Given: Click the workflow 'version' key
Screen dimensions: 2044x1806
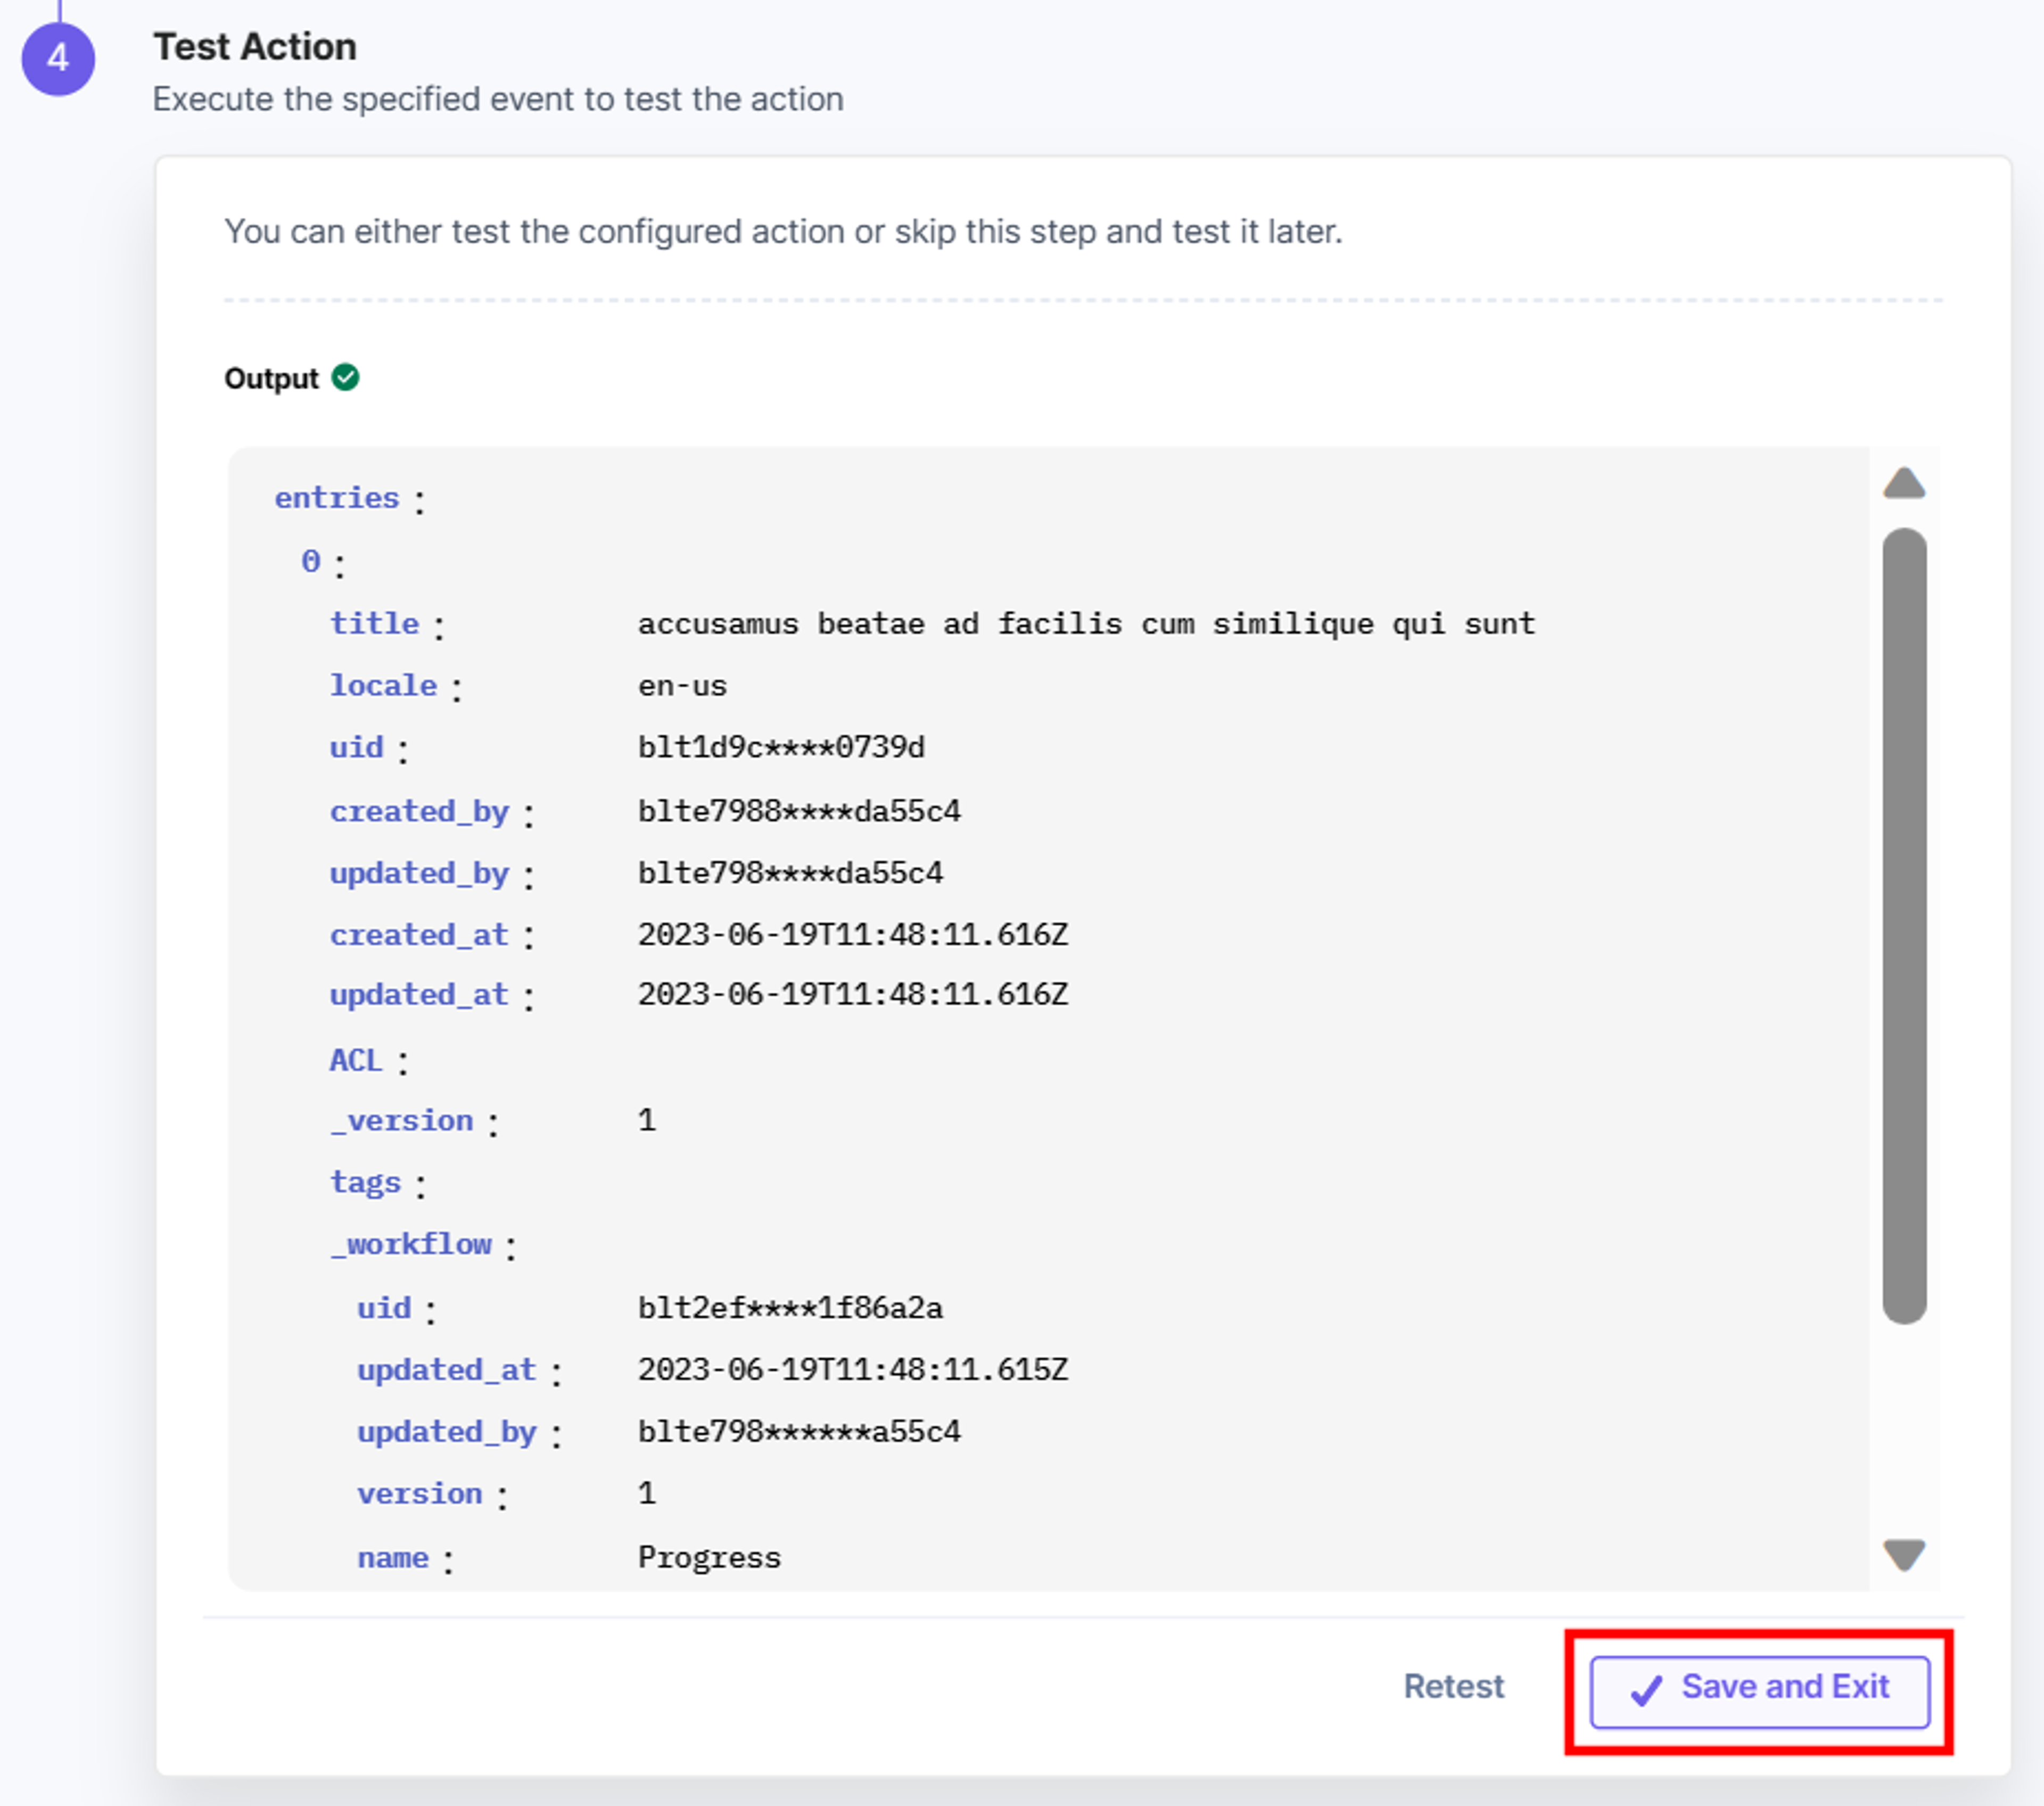Looking at the screenshot, I should [420, 1494].
